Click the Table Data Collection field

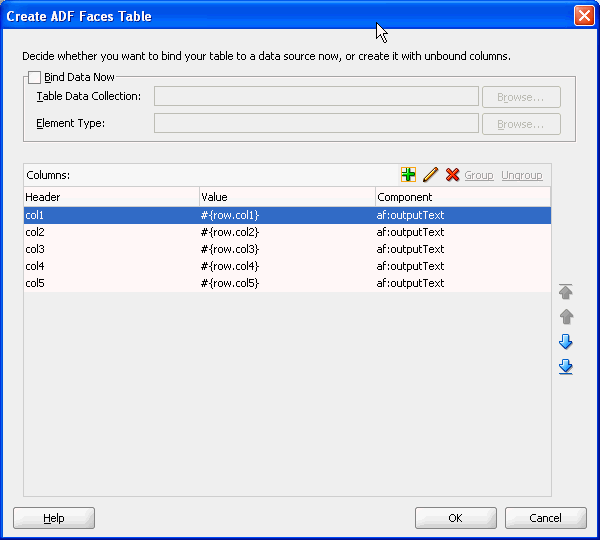coord(316,96)
